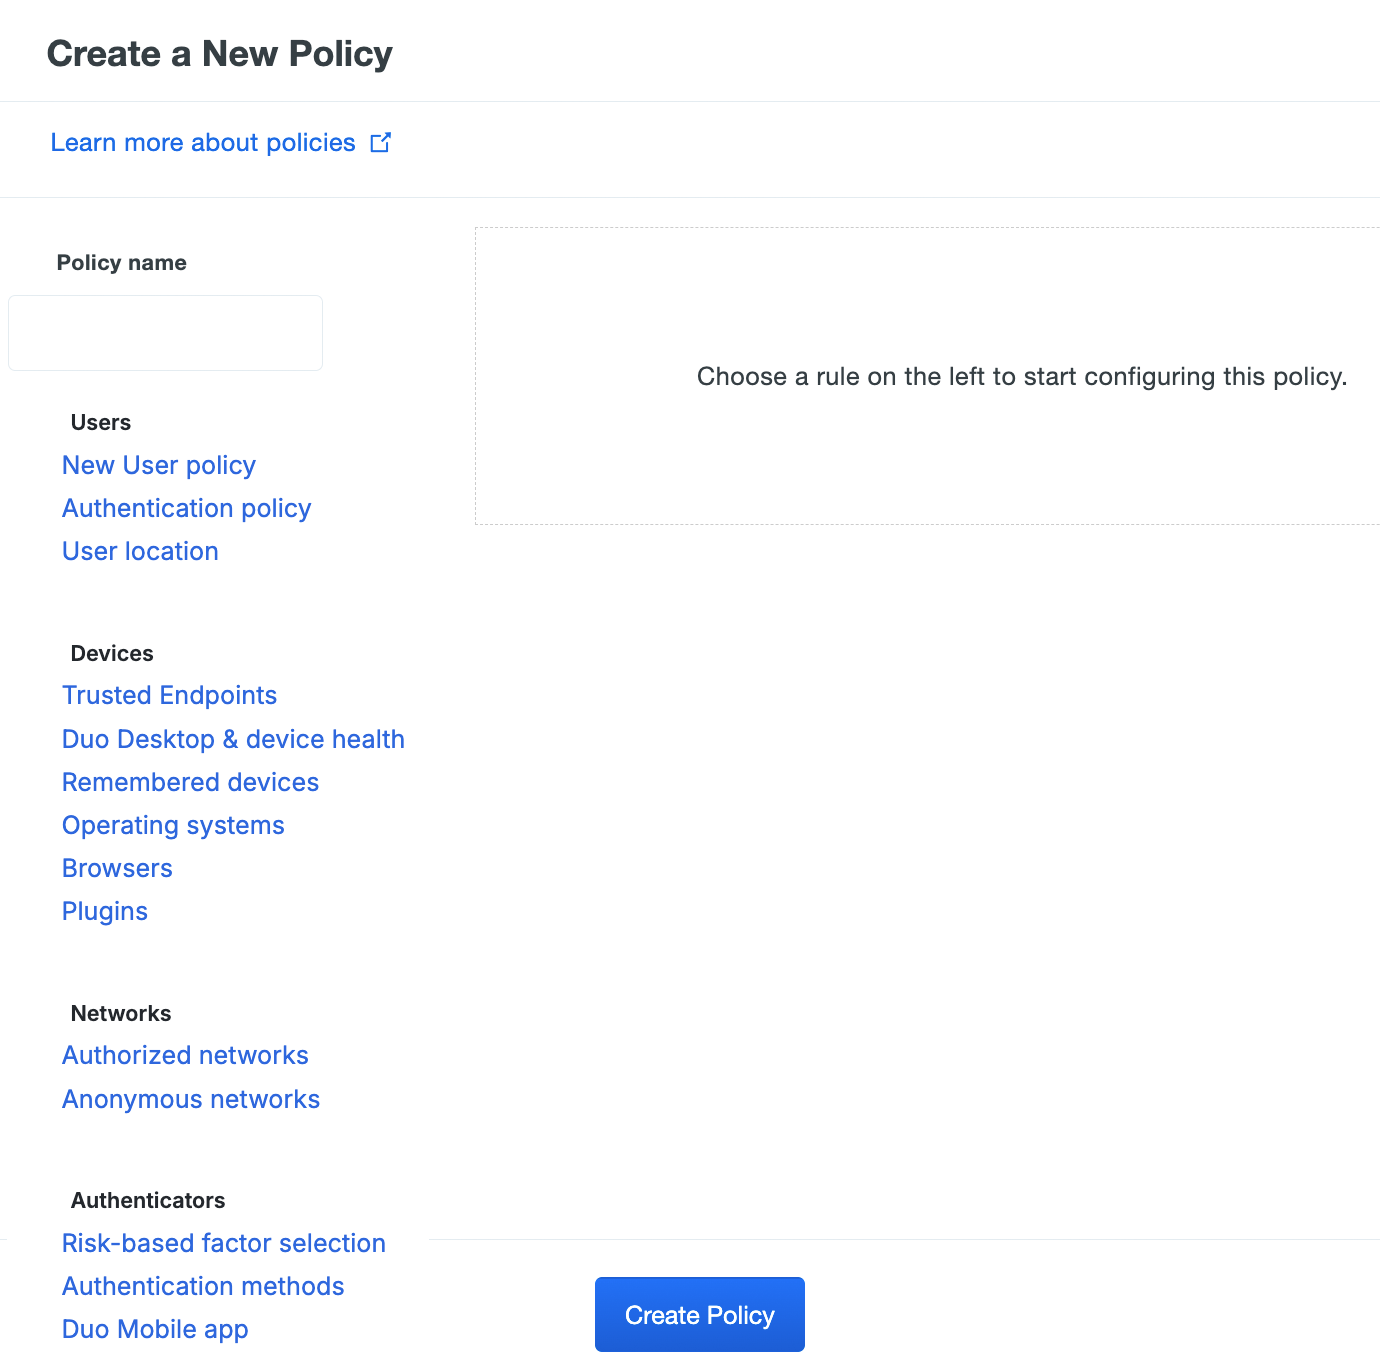Screen dimensions: 1380x1361
Task: Open the external link icon beside Learn more
Action: (x=380, y=142)
